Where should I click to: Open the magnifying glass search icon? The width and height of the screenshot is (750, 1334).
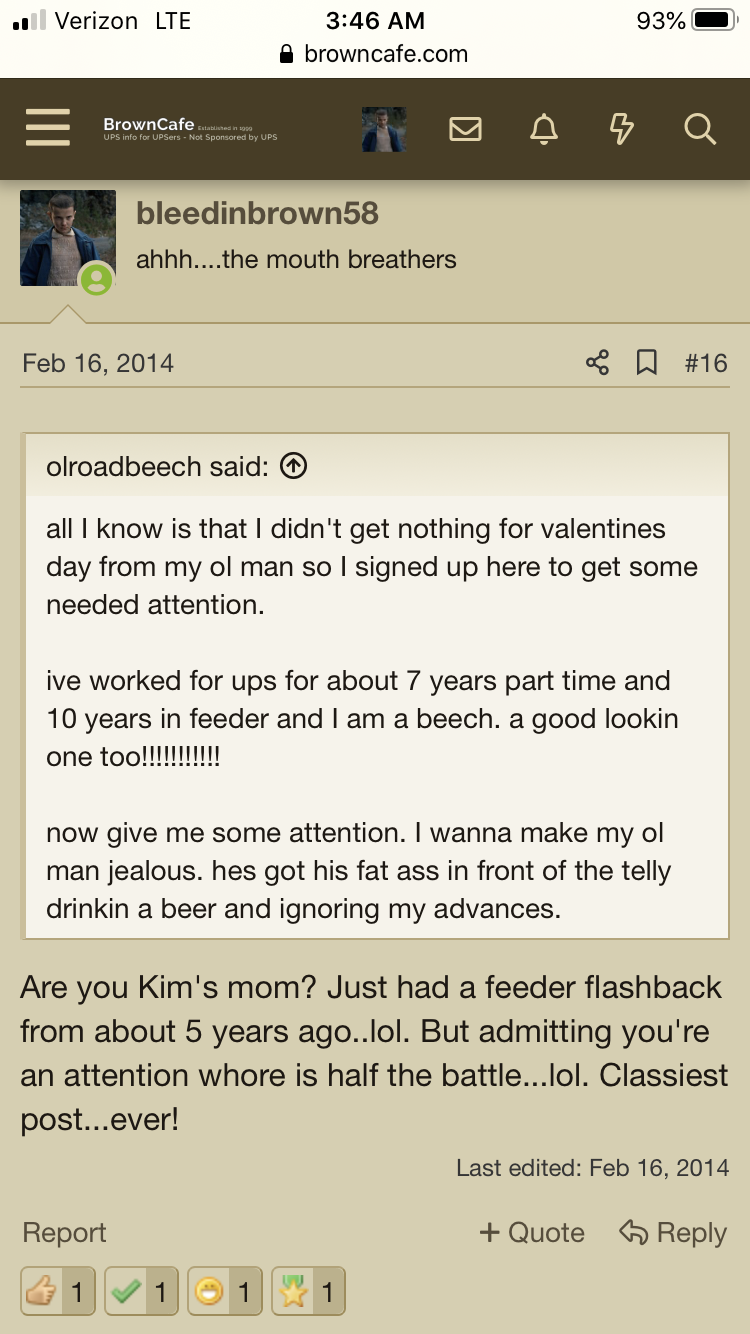point(699,129)
